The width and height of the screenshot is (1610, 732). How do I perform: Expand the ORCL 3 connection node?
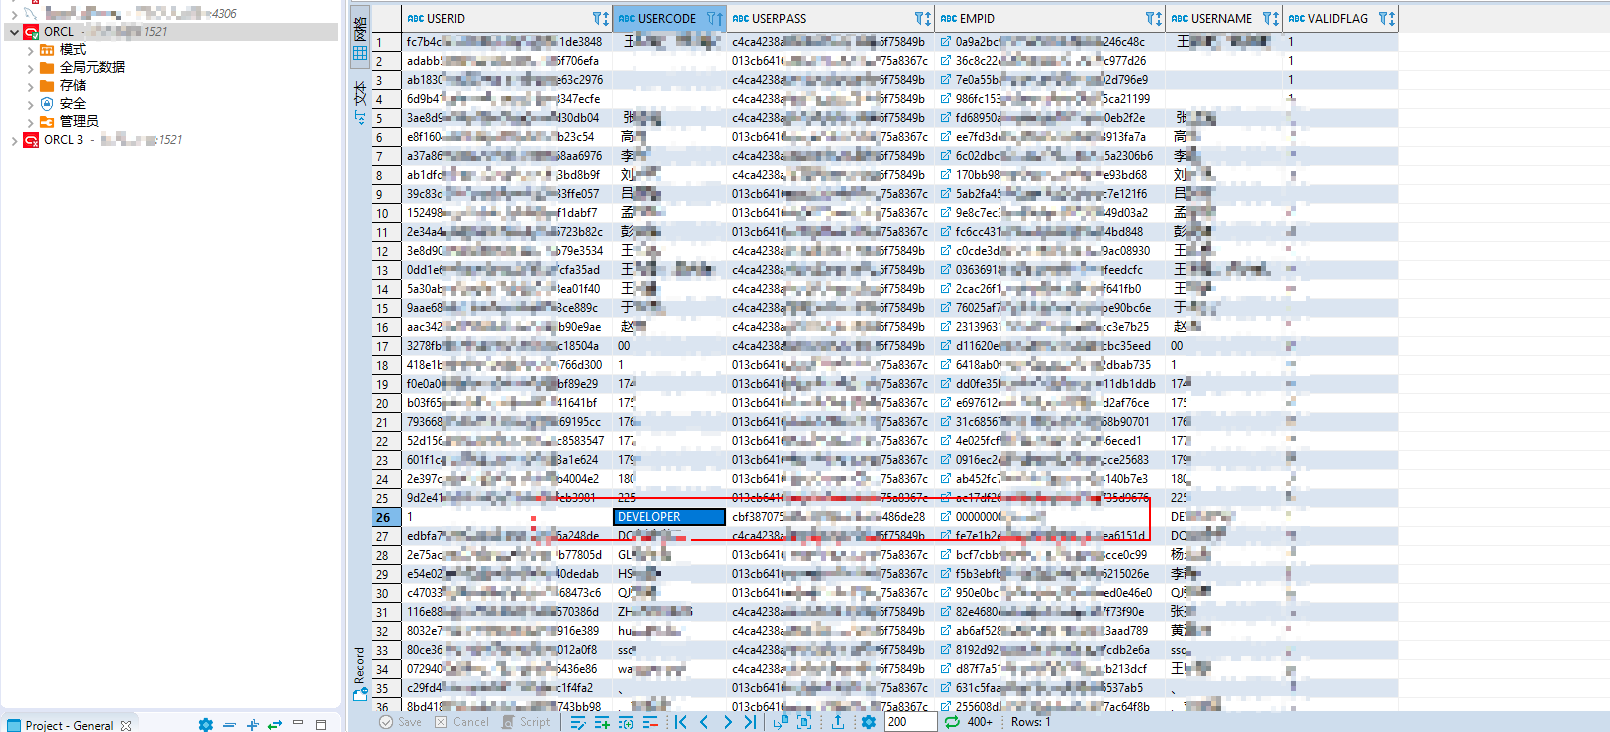click(14, 140)
